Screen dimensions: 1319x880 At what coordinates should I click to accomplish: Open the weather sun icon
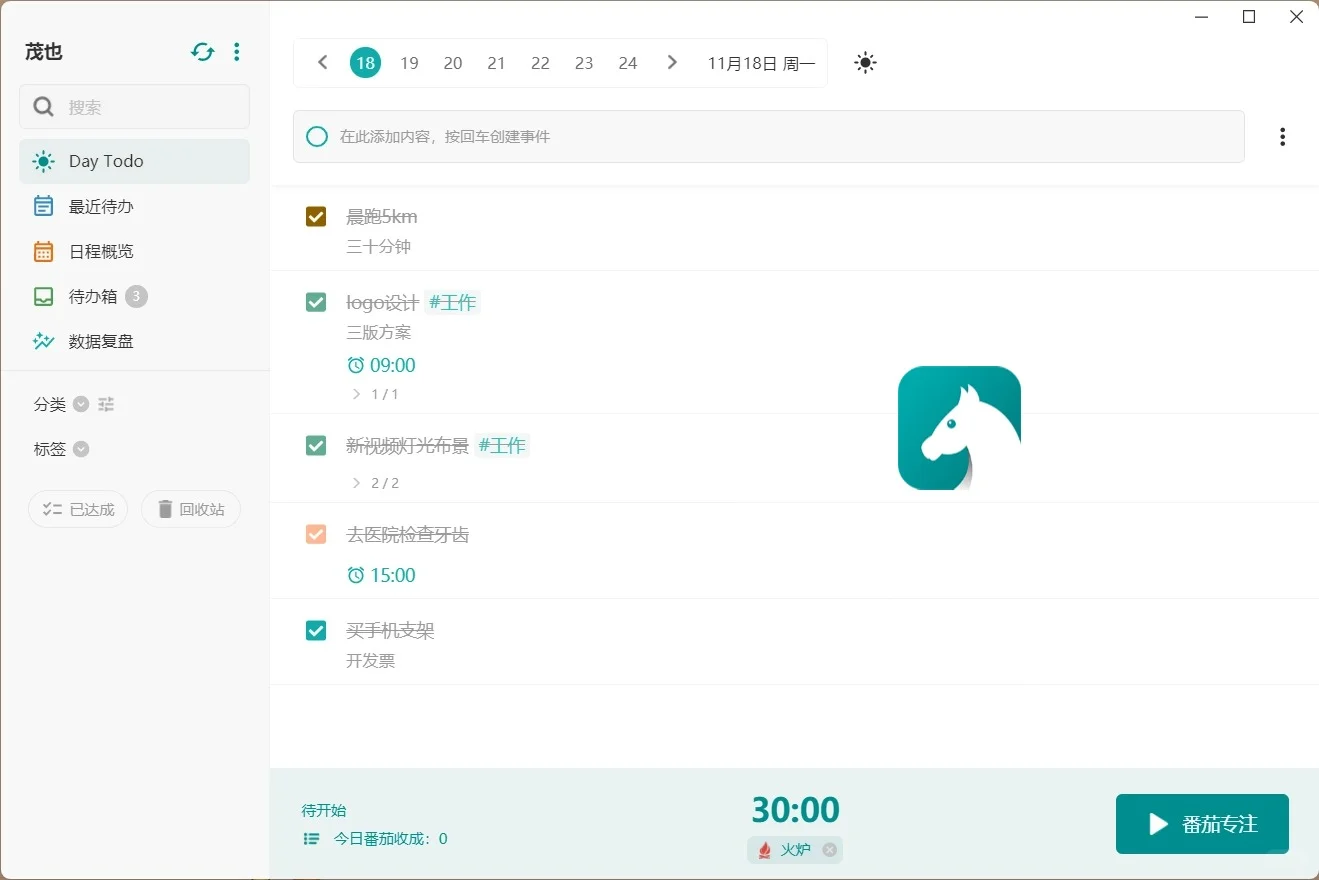pos(864,62)
